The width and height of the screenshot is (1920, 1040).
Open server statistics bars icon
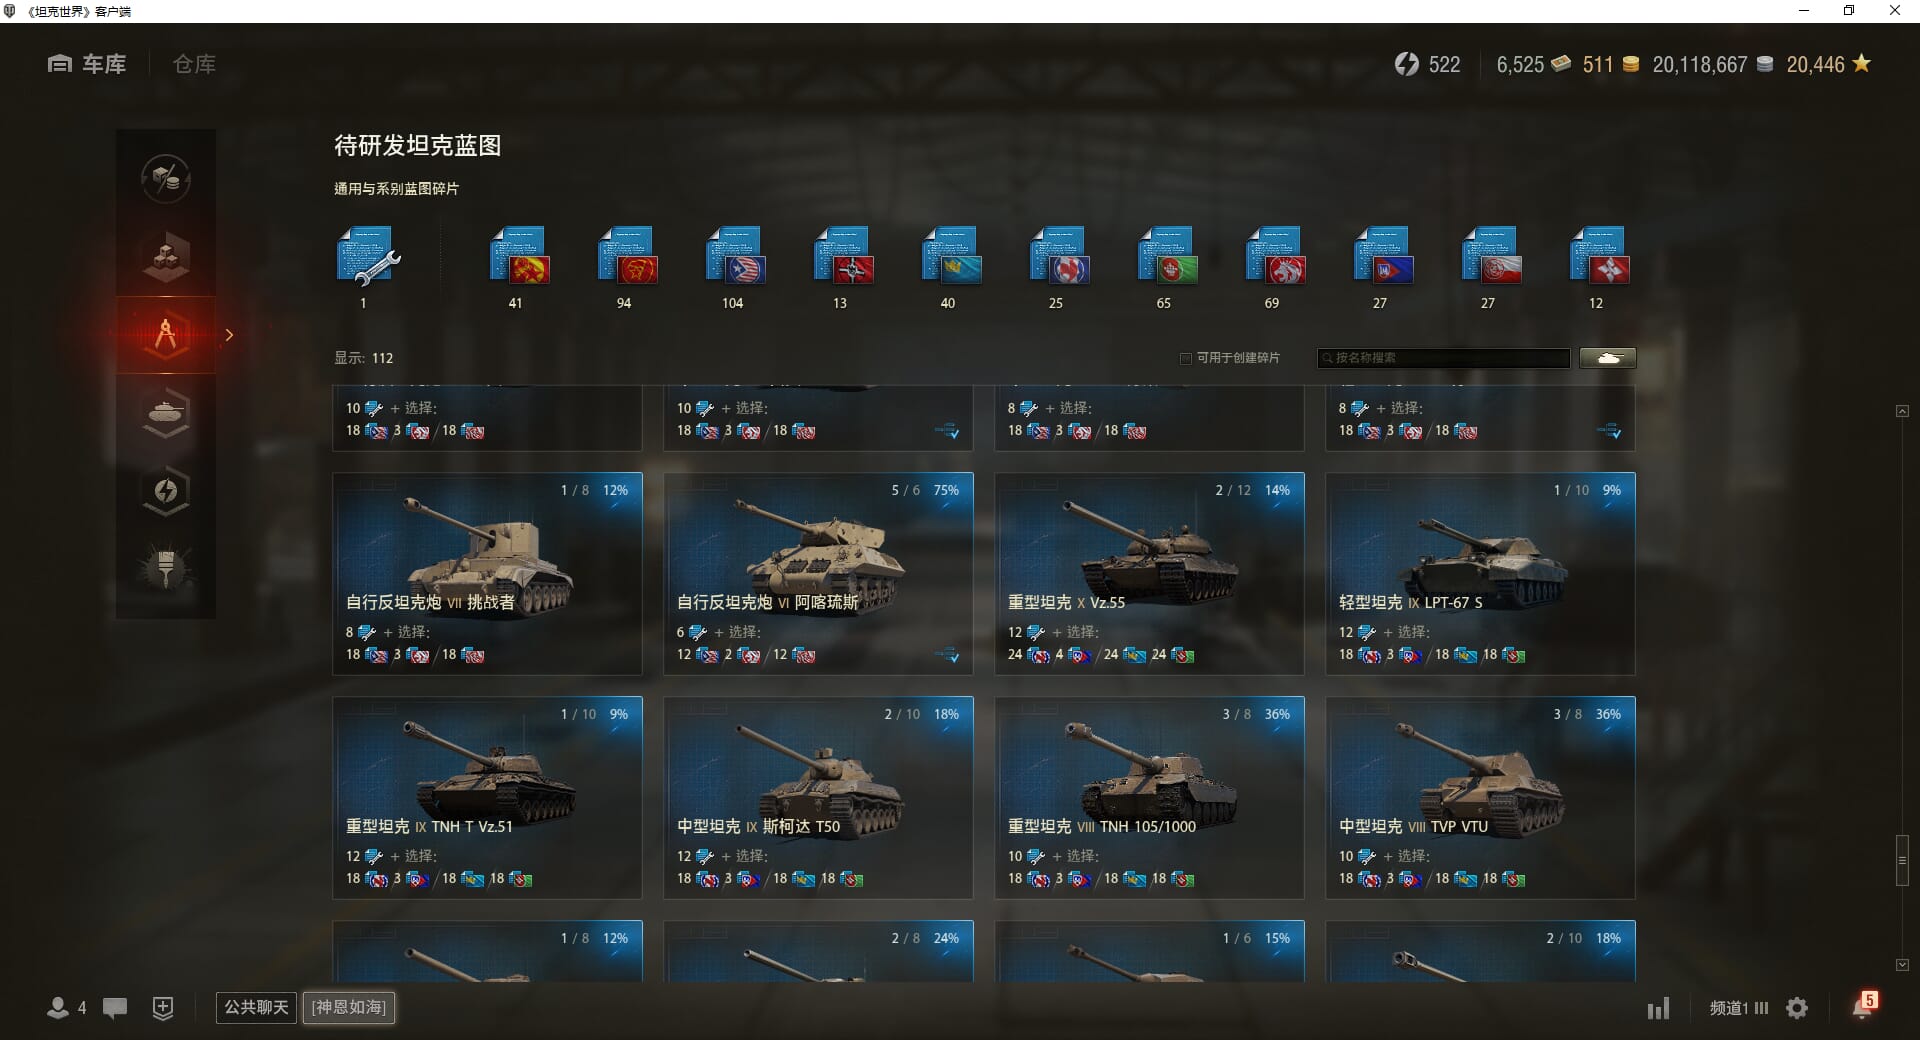[x=1658, y=1008]
